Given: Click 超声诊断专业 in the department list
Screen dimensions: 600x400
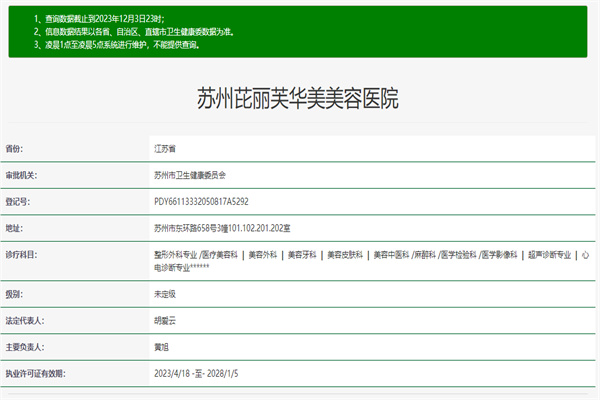Looking at the screenshot, I should click(549, 255).
